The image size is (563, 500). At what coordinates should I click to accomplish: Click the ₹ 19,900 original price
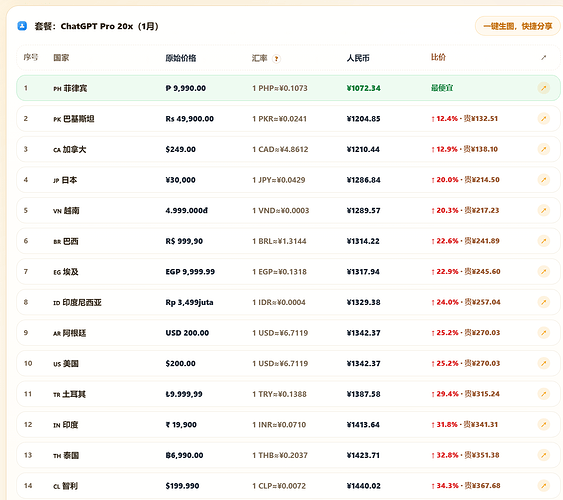tap(181, 425)
